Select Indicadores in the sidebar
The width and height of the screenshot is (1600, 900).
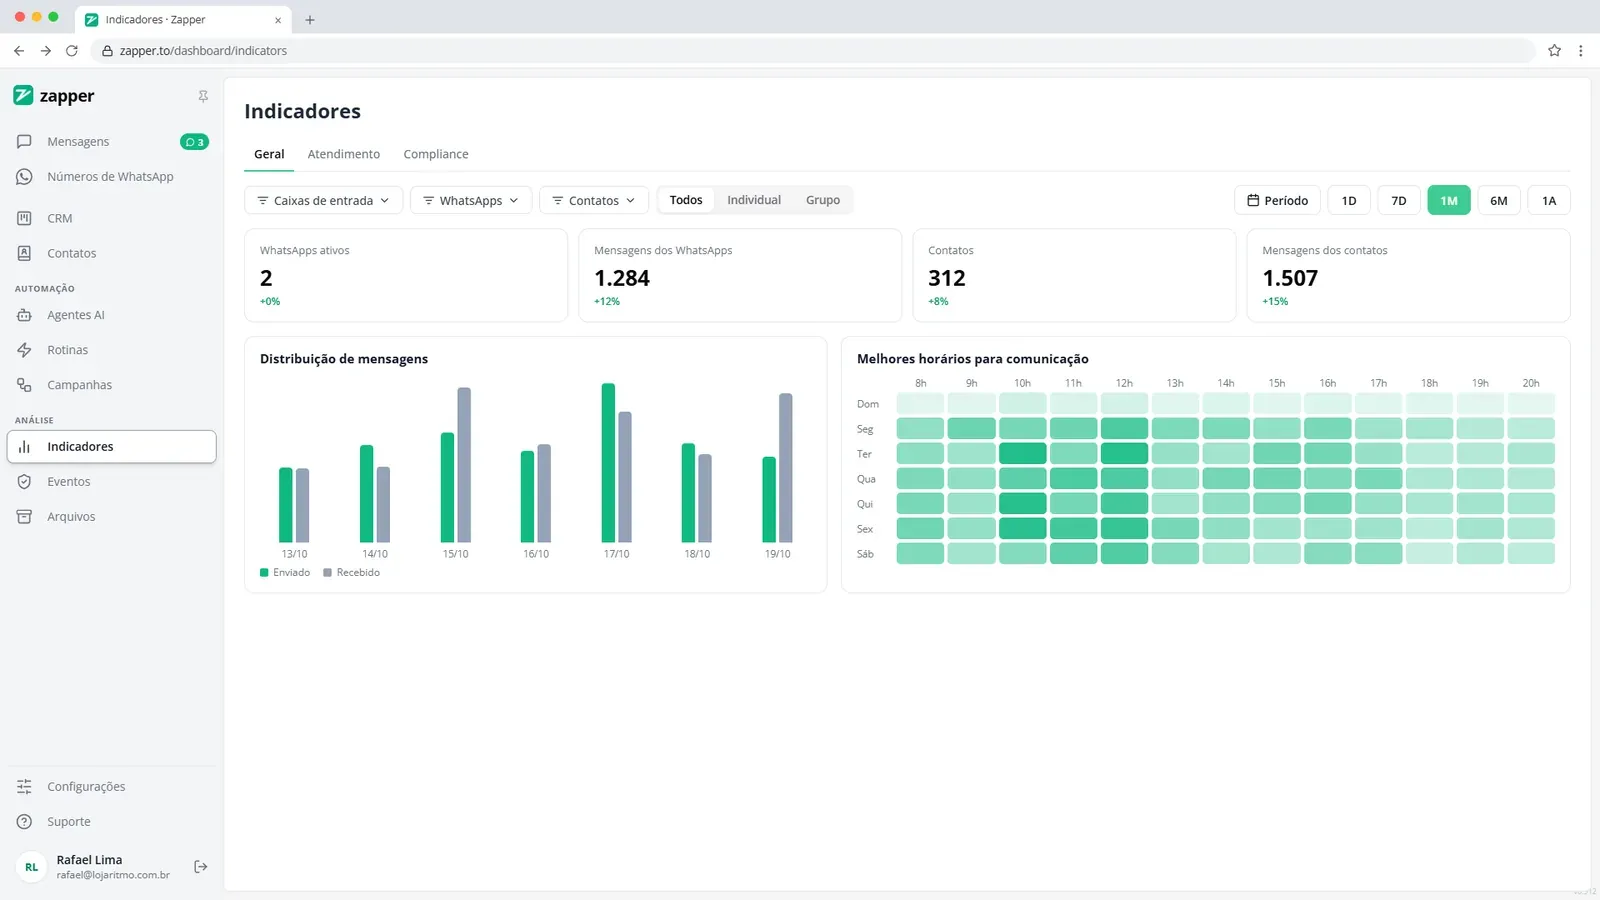point(111,447)
